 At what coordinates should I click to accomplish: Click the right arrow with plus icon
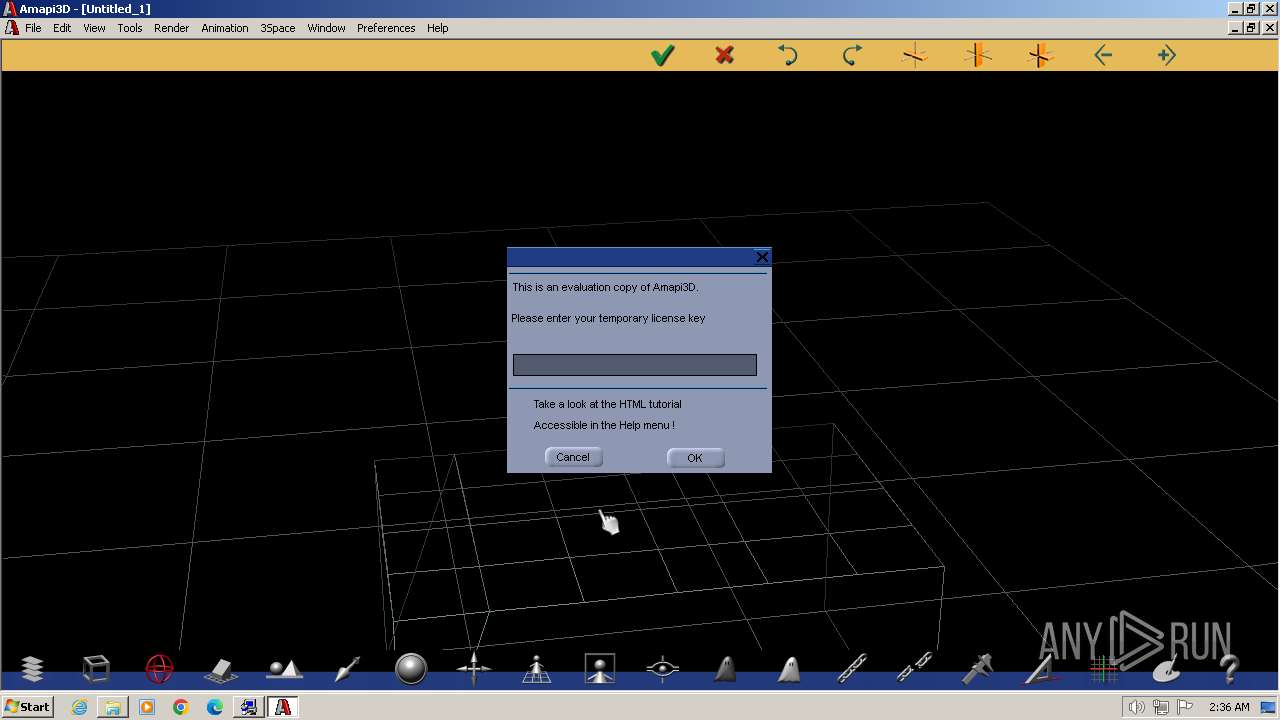[x=1166, y=55]
